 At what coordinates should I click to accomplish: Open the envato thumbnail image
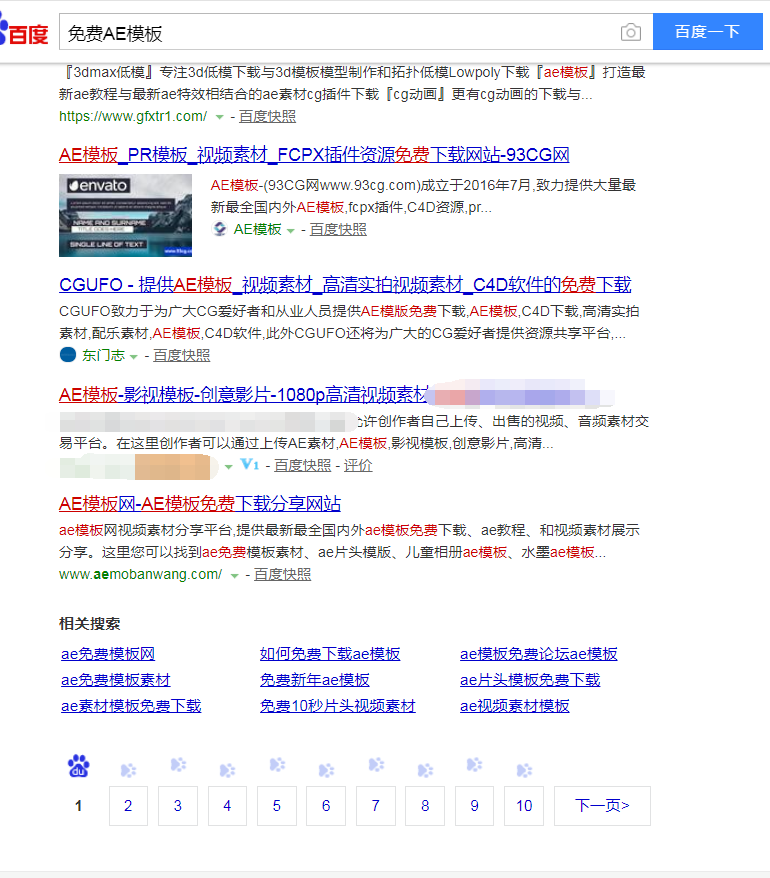click(125, 216)
